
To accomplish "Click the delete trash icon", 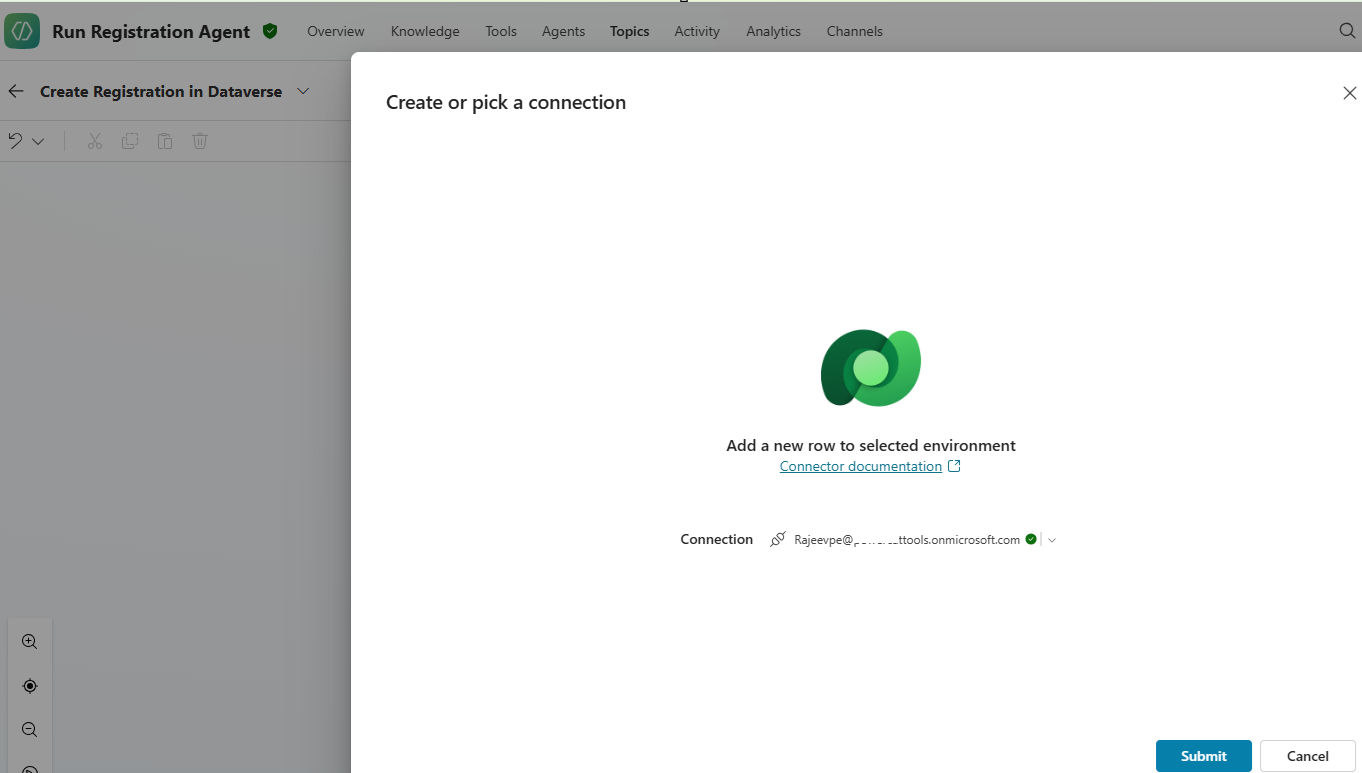I will (200, 141).
